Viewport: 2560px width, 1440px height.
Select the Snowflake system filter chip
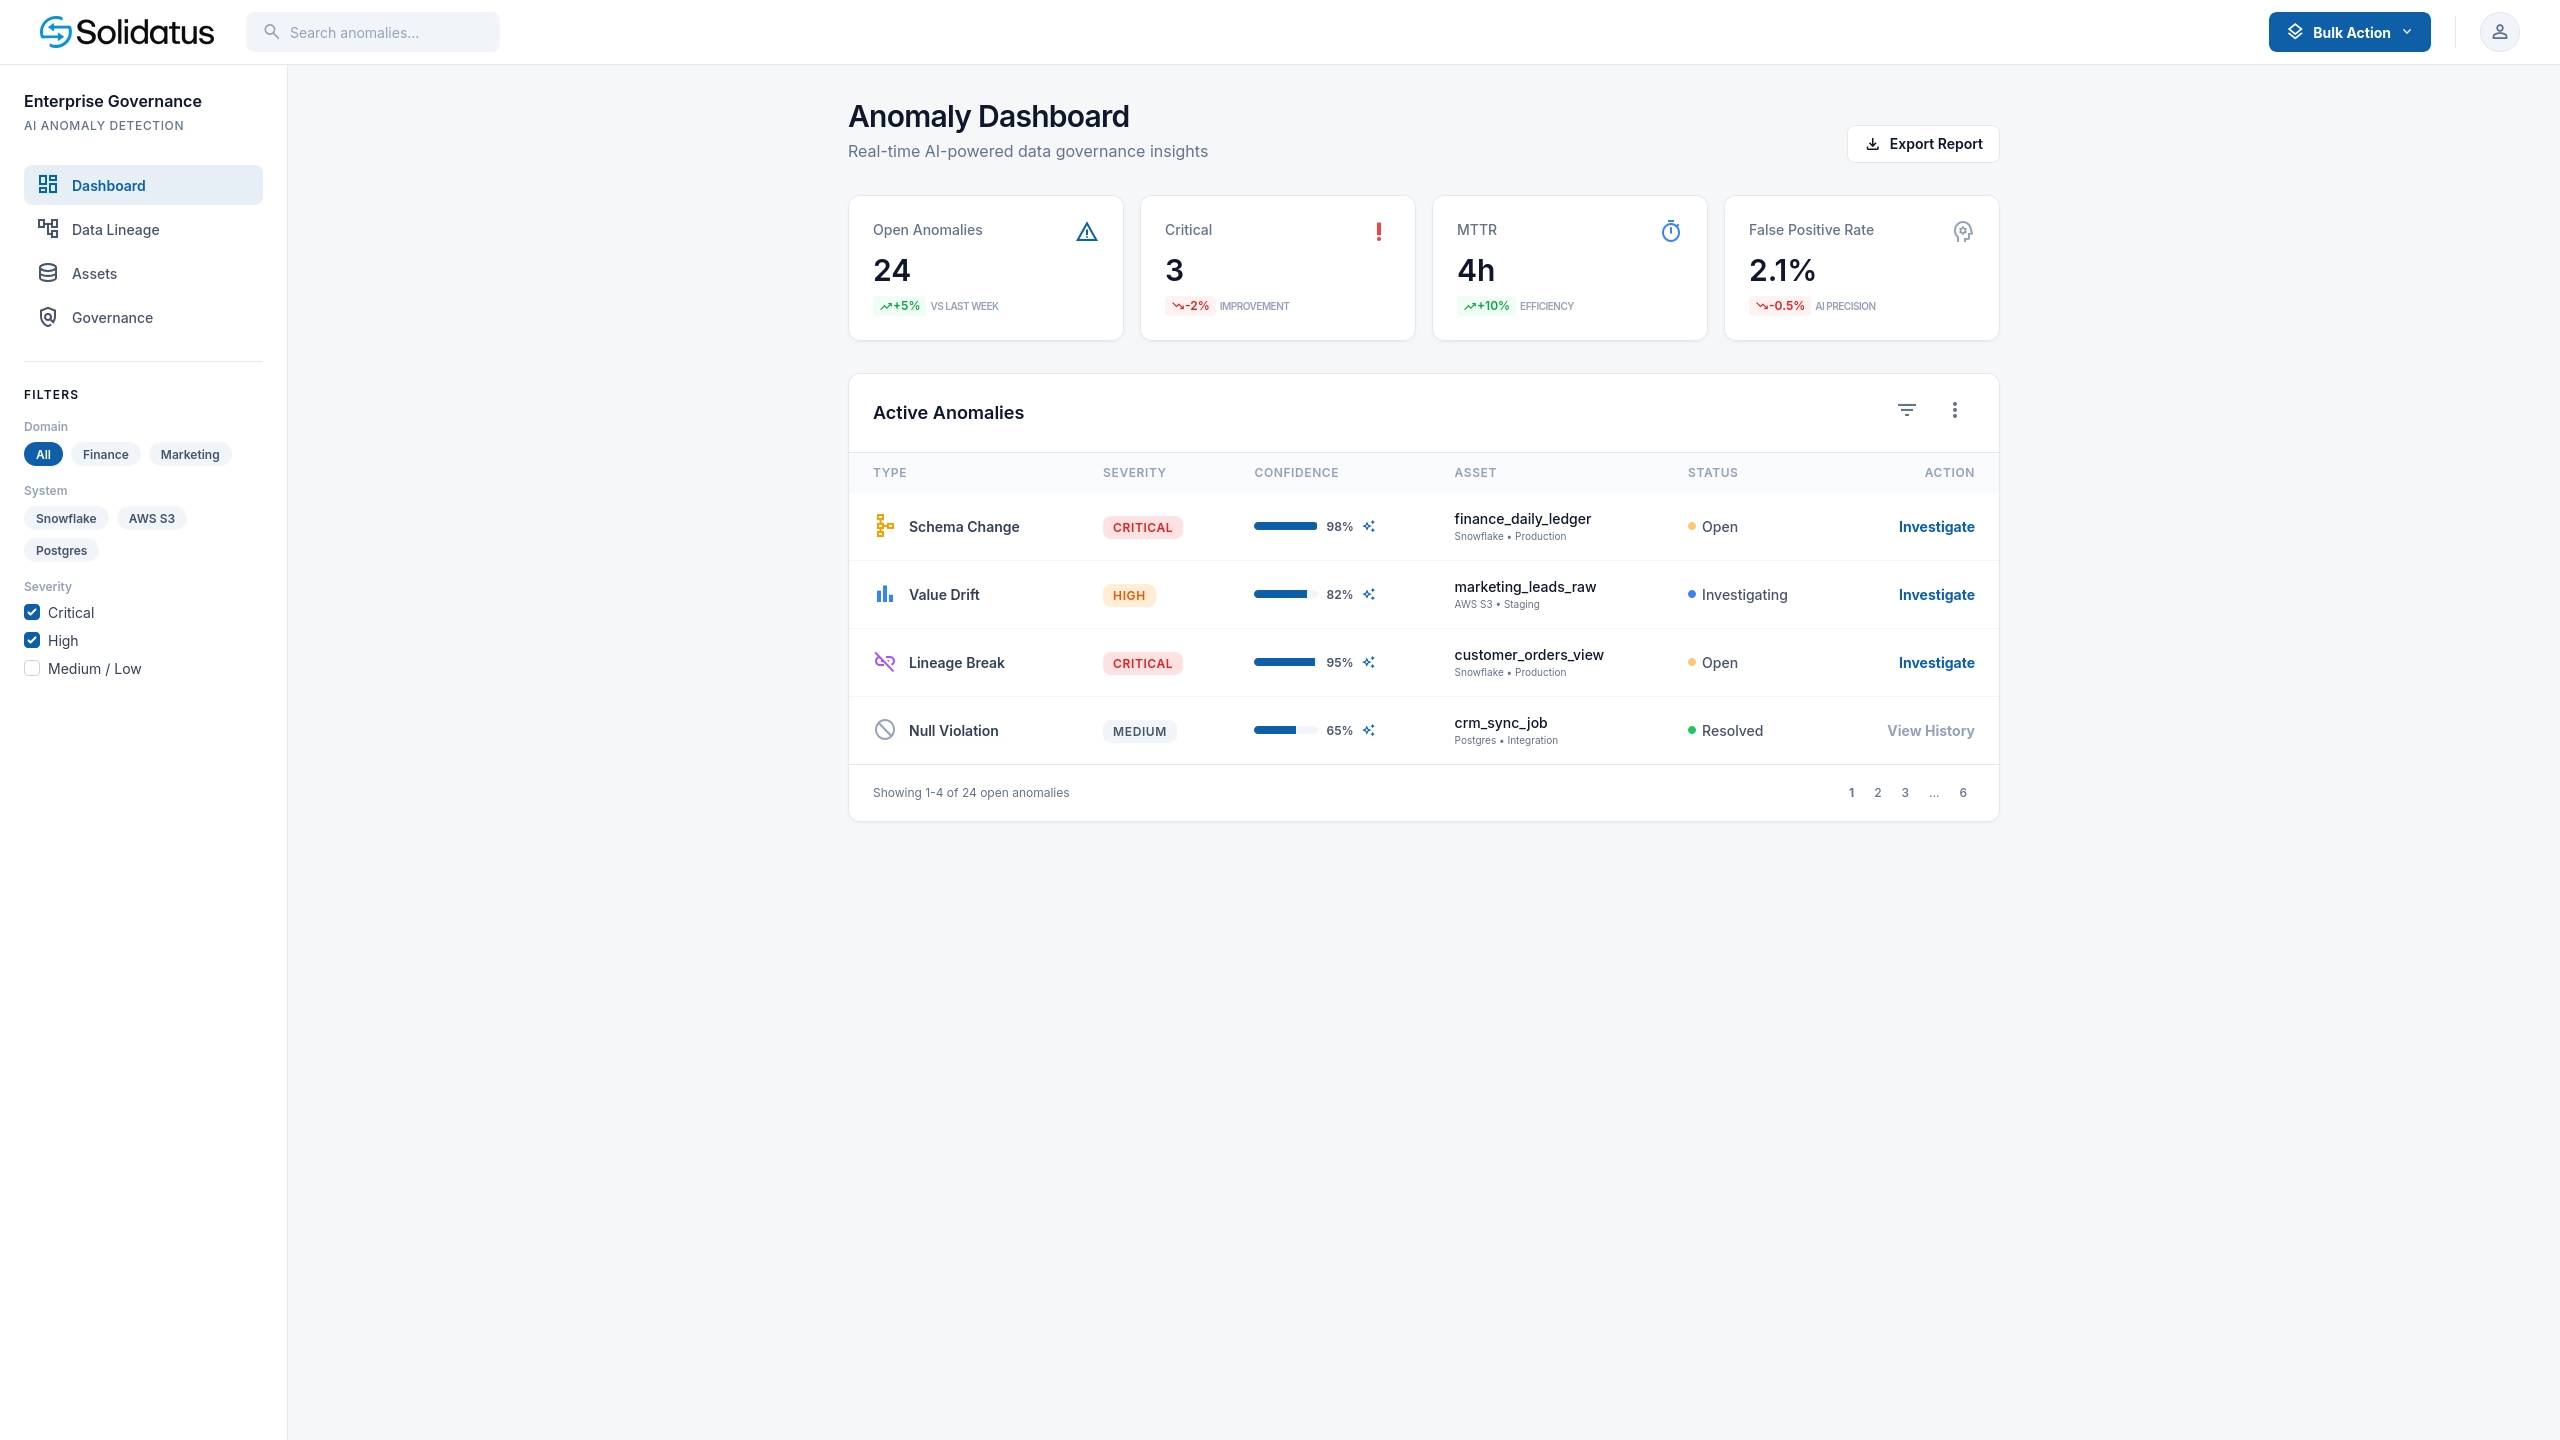66,518
